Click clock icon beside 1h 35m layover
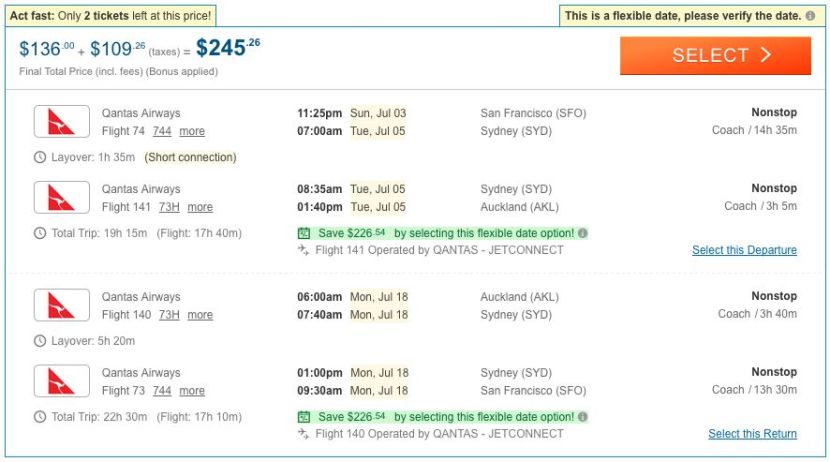The image size is (830, 462). pyautogui.click(x=40, y=157)
